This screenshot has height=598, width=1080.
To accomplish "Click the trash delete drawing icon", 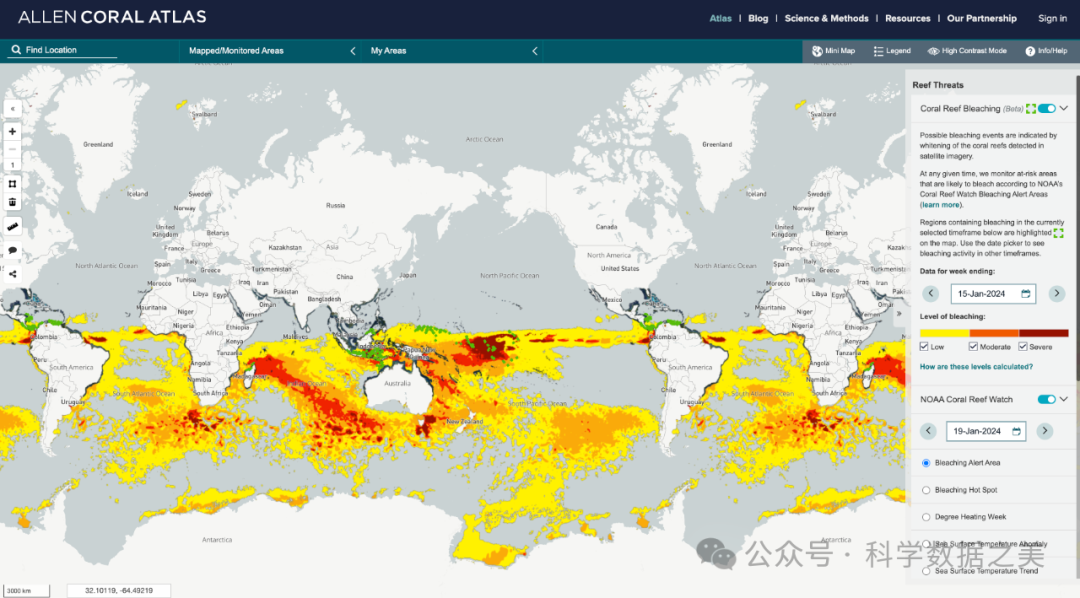I will pos(12,202).
